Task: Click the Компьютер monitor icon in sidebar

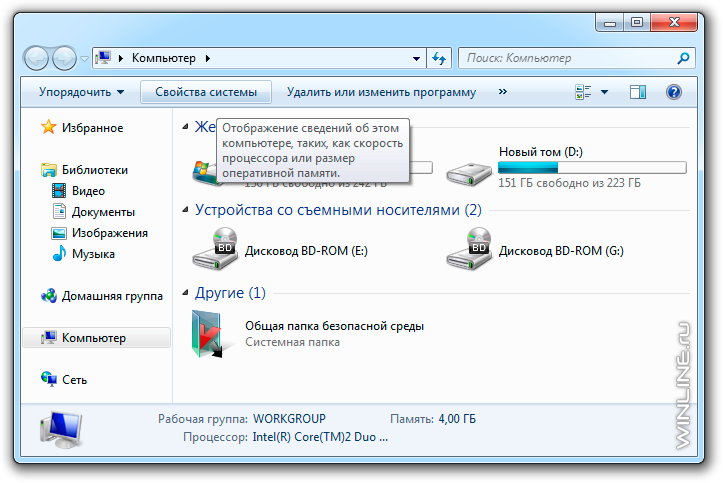Action: (48, 337)
